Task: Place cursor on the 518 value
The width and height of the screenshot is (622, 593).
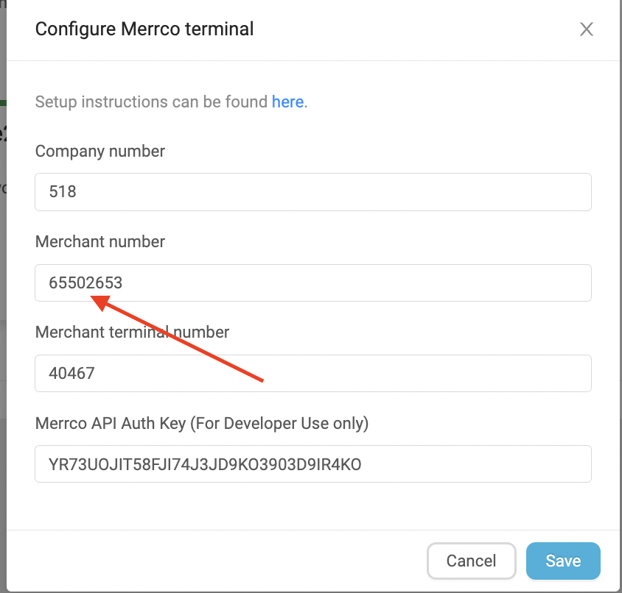Action: point(63,192)
